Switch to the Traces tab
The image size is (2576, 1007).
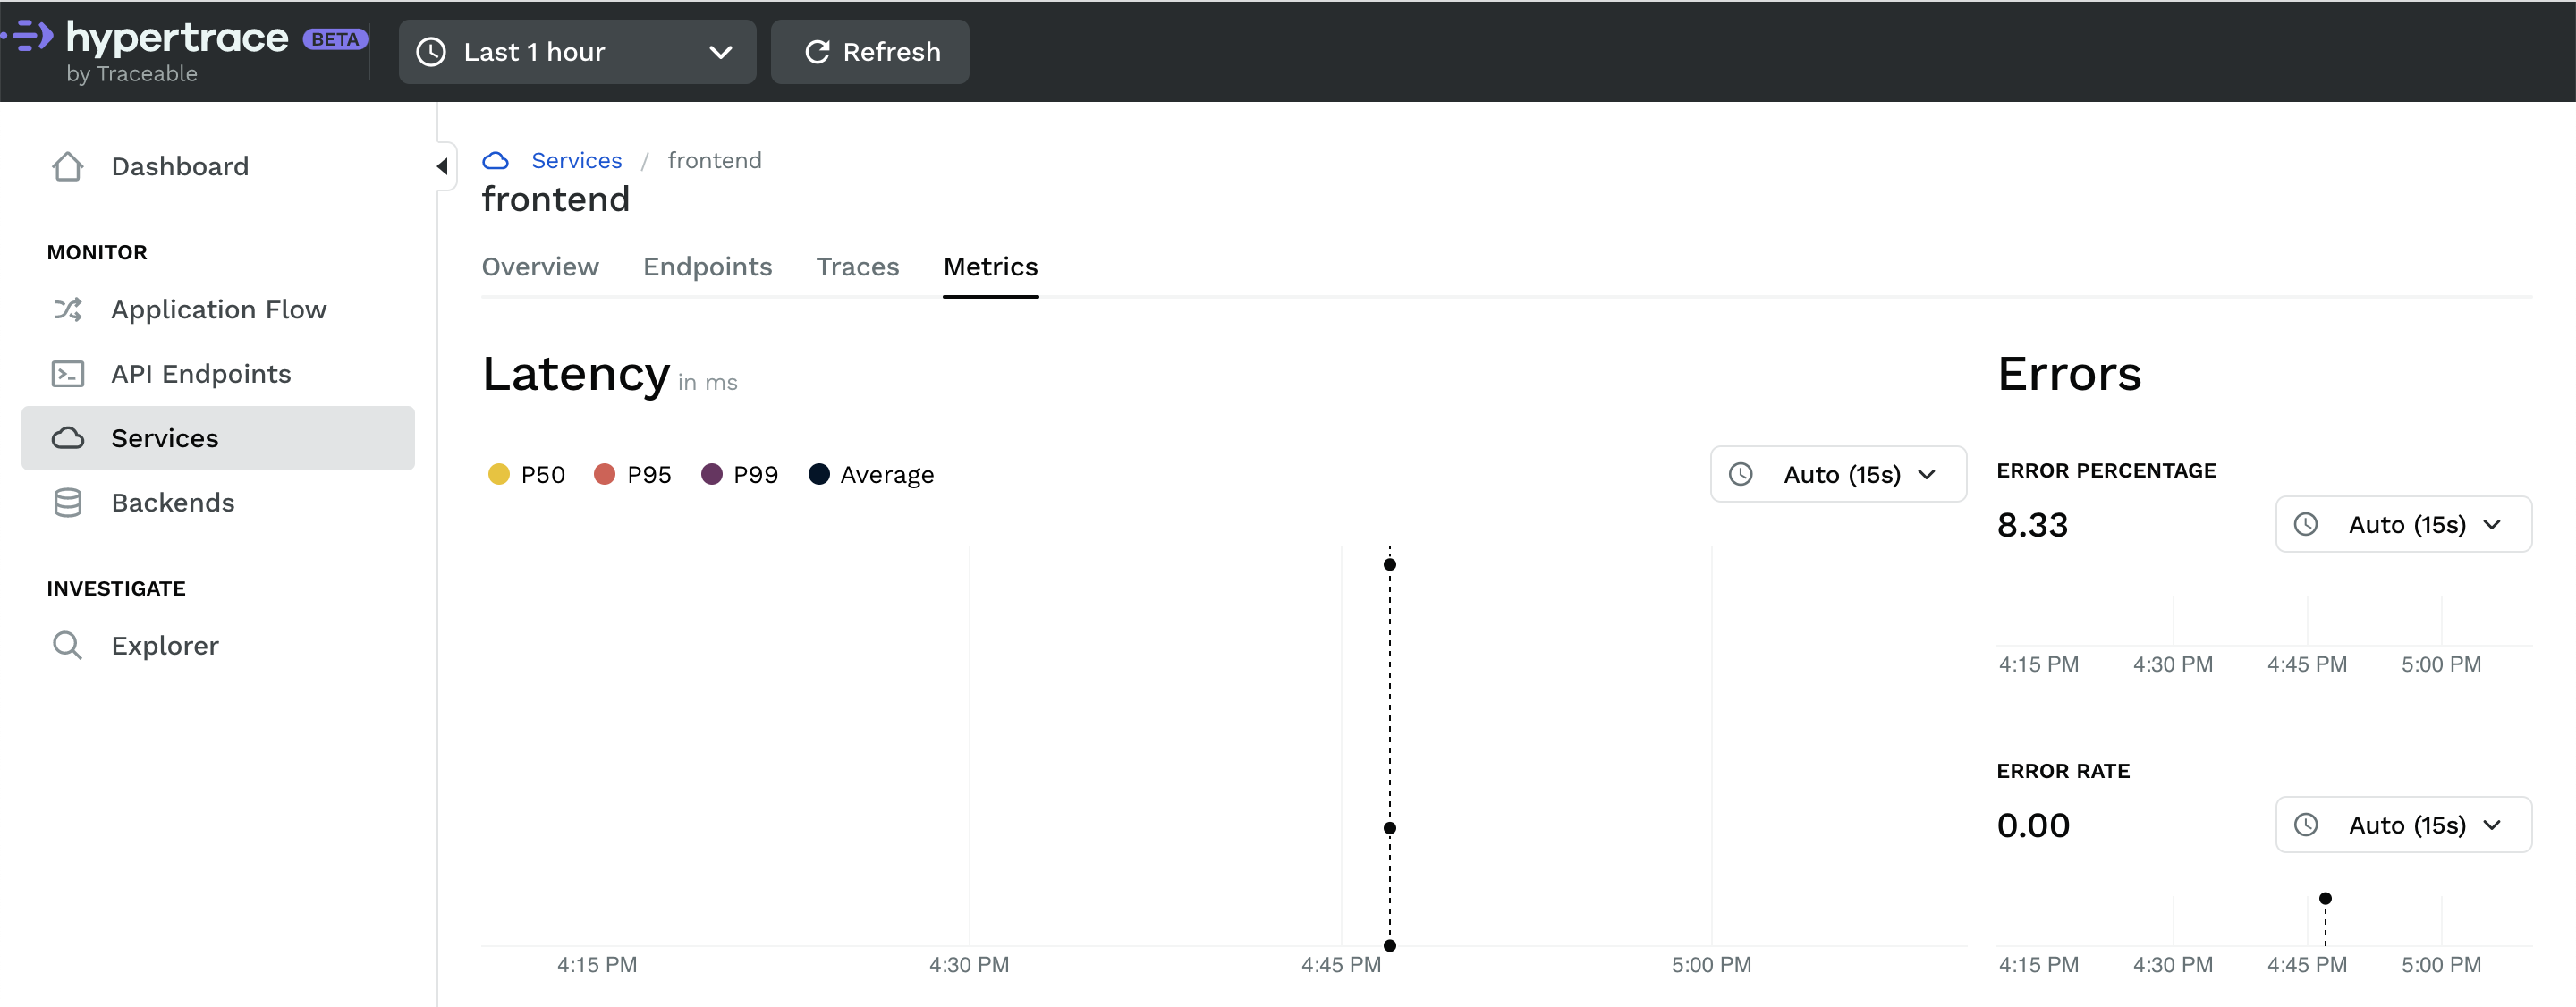click(x=857, y=267)
